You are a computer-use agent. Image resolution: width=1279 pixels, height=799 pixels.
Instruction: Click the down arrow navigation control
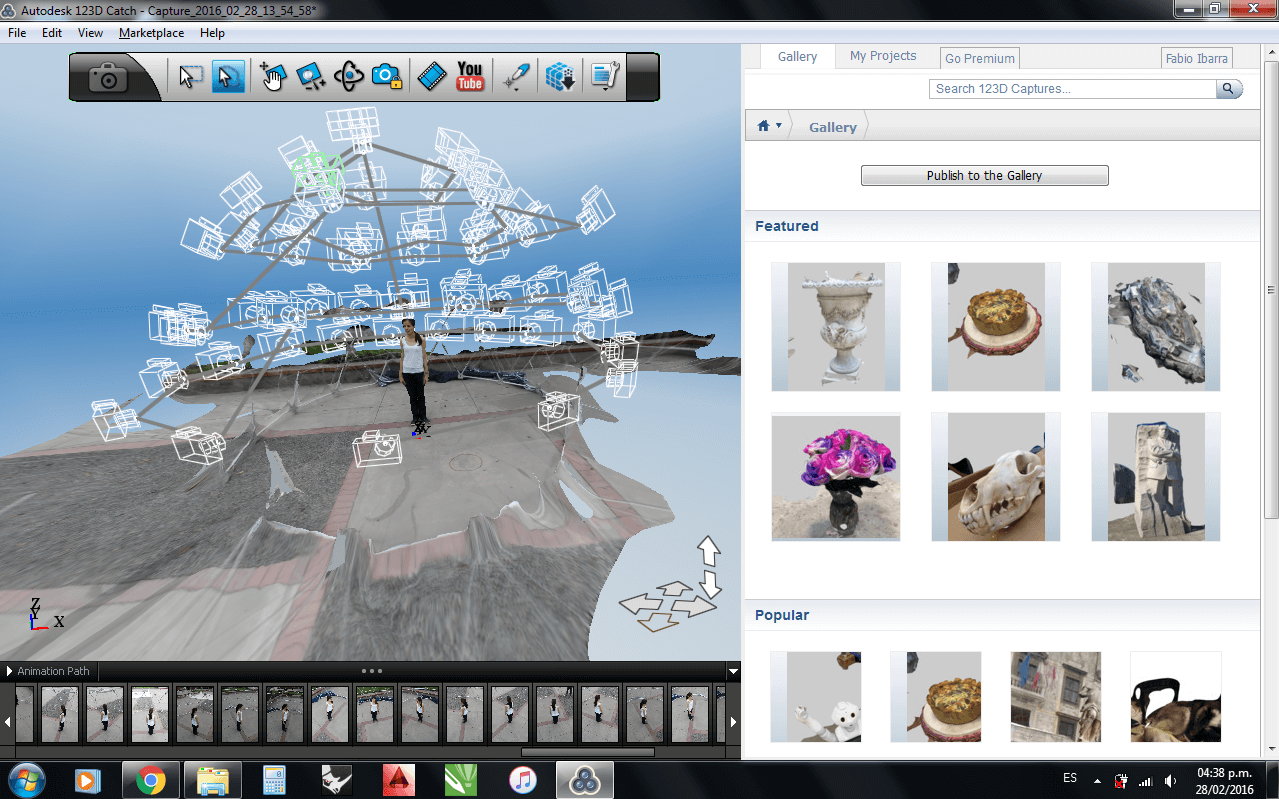click(x=709, y=584)
